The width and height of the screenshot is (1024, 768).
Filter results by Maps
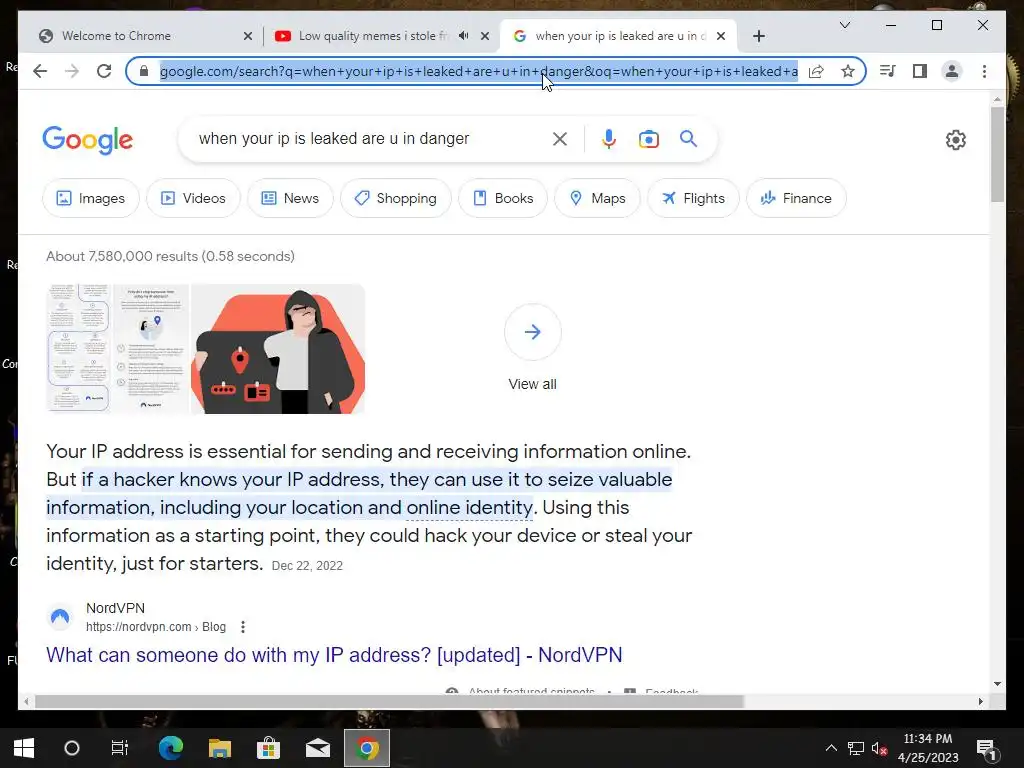pos(597,198)
